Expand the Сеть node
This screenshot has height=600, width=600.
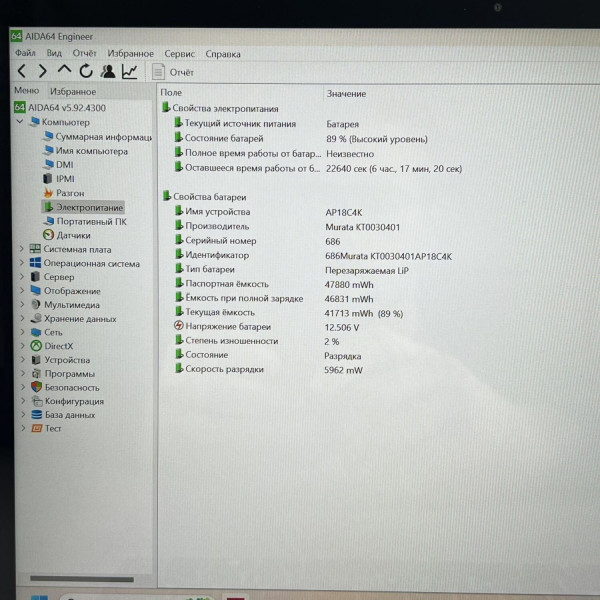(x=23, y=332)
